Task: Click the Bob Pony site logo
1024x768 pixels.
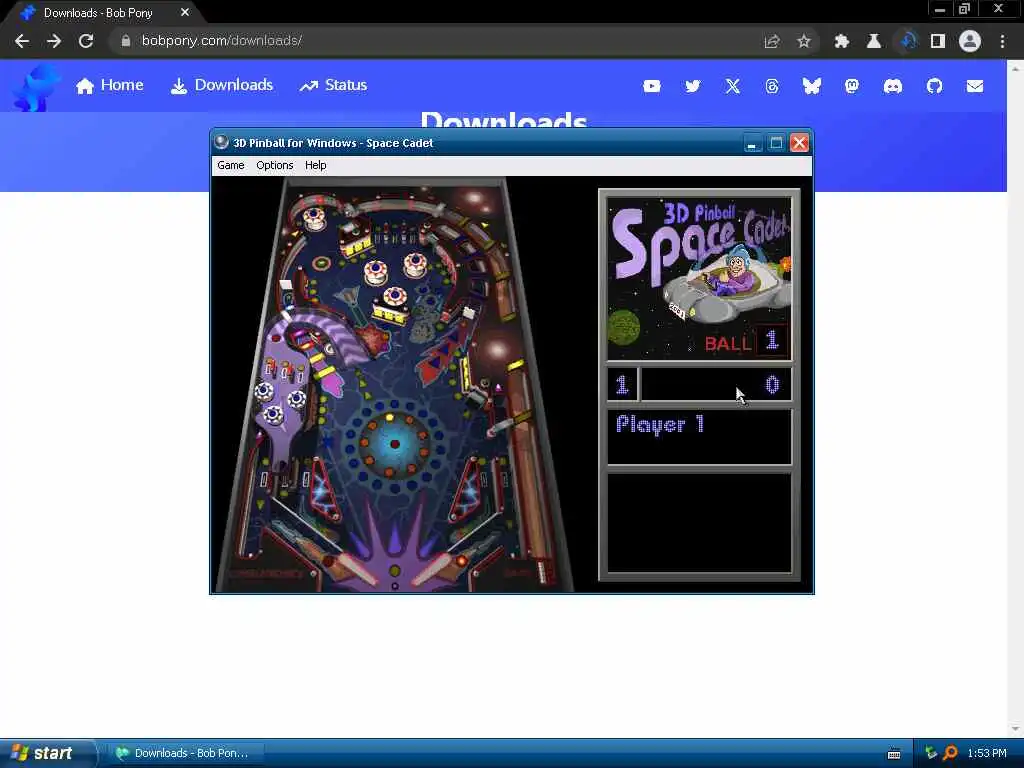Action: click(36, 87)
